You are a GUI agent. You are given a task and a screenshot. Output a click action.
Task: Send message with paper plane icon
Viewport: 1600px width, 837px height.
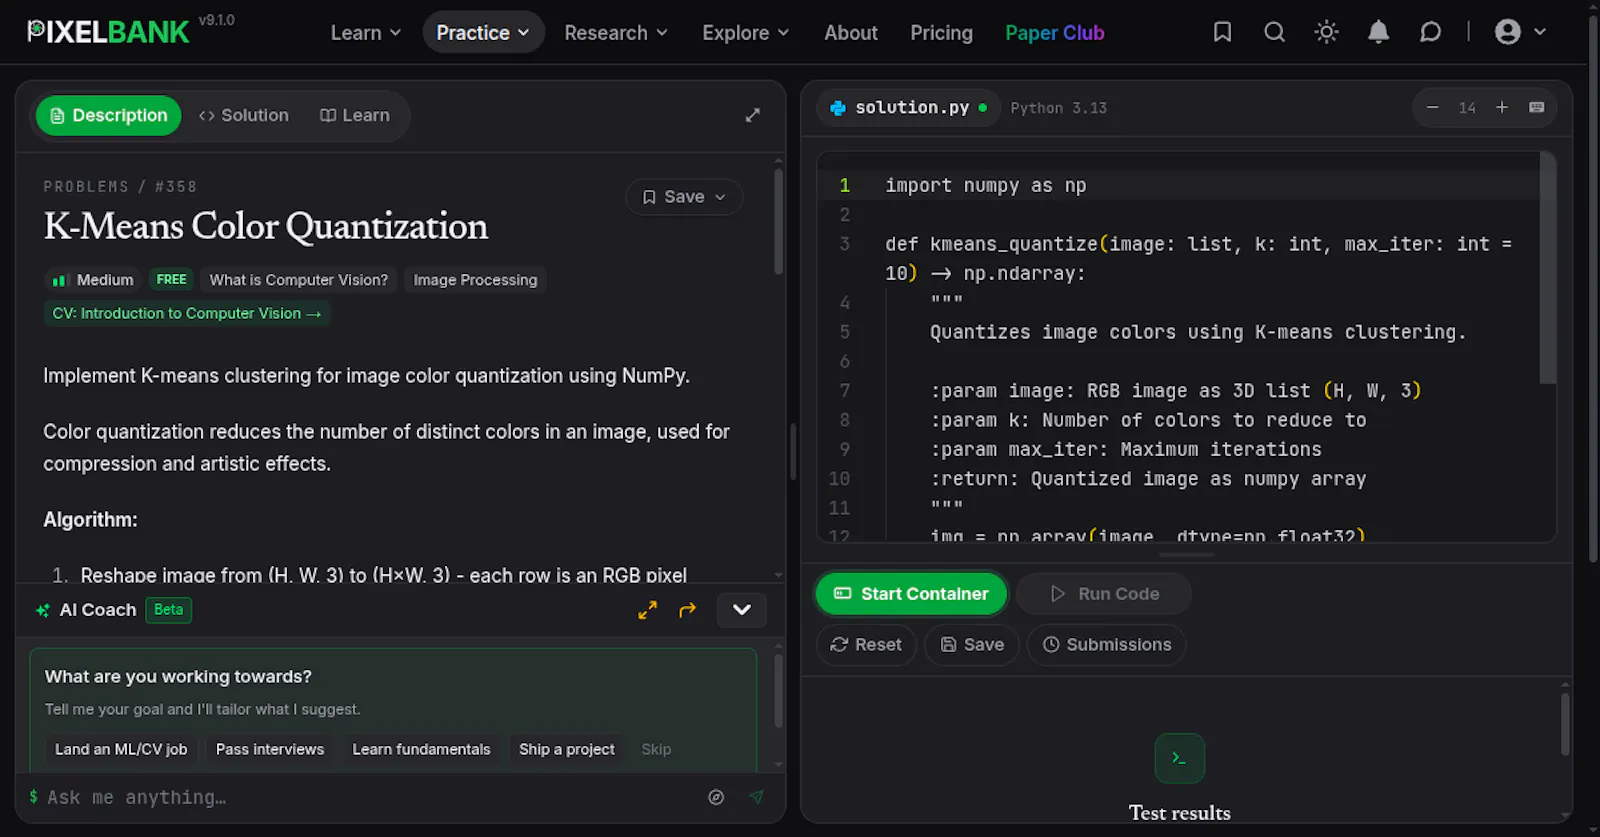pyautogui.click(x=756, y=797)
